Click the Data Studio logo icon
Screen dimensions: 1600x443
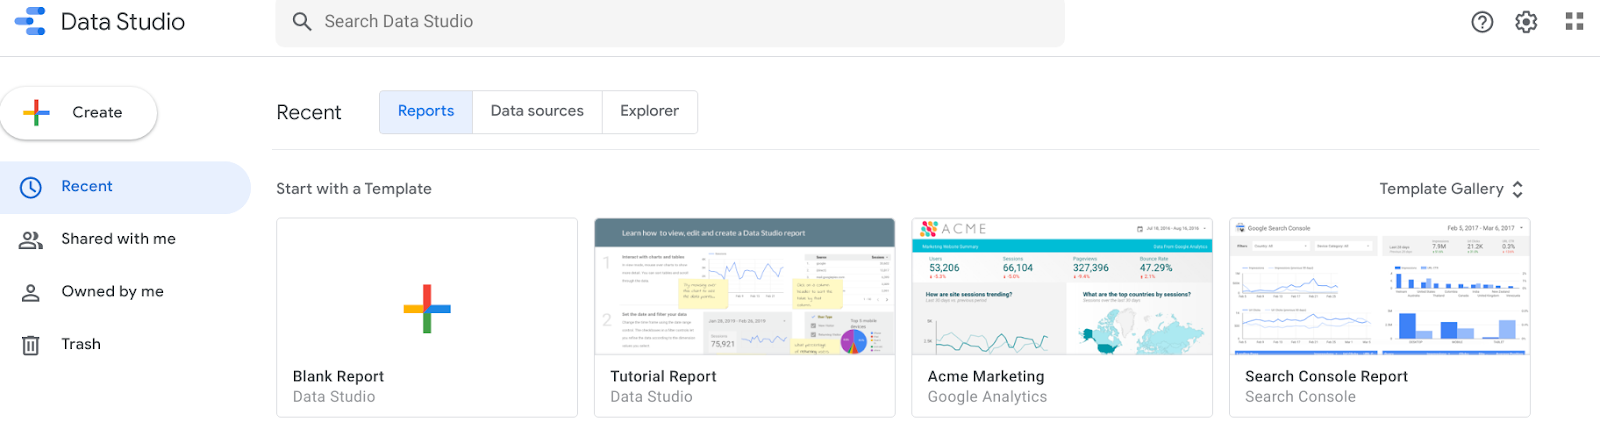30,21
